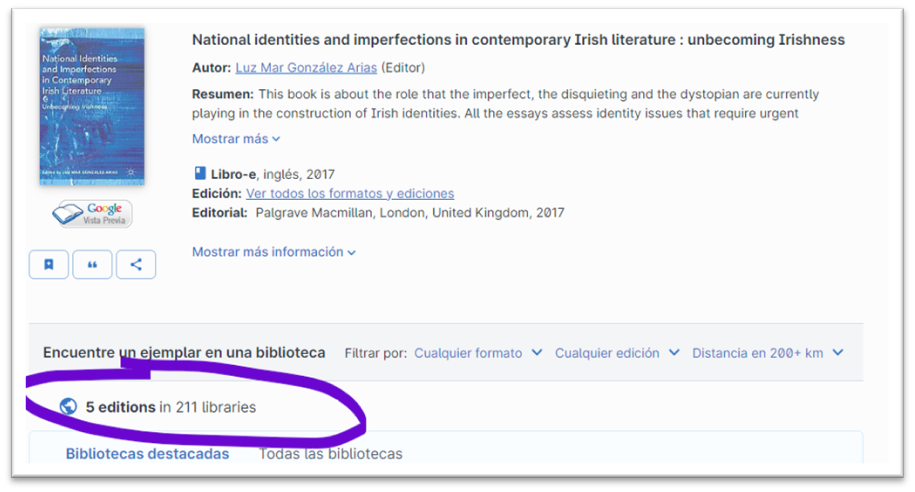Open the book cover thumbnail image
This screenshot has height=492, width=915.
coord(92,106)
